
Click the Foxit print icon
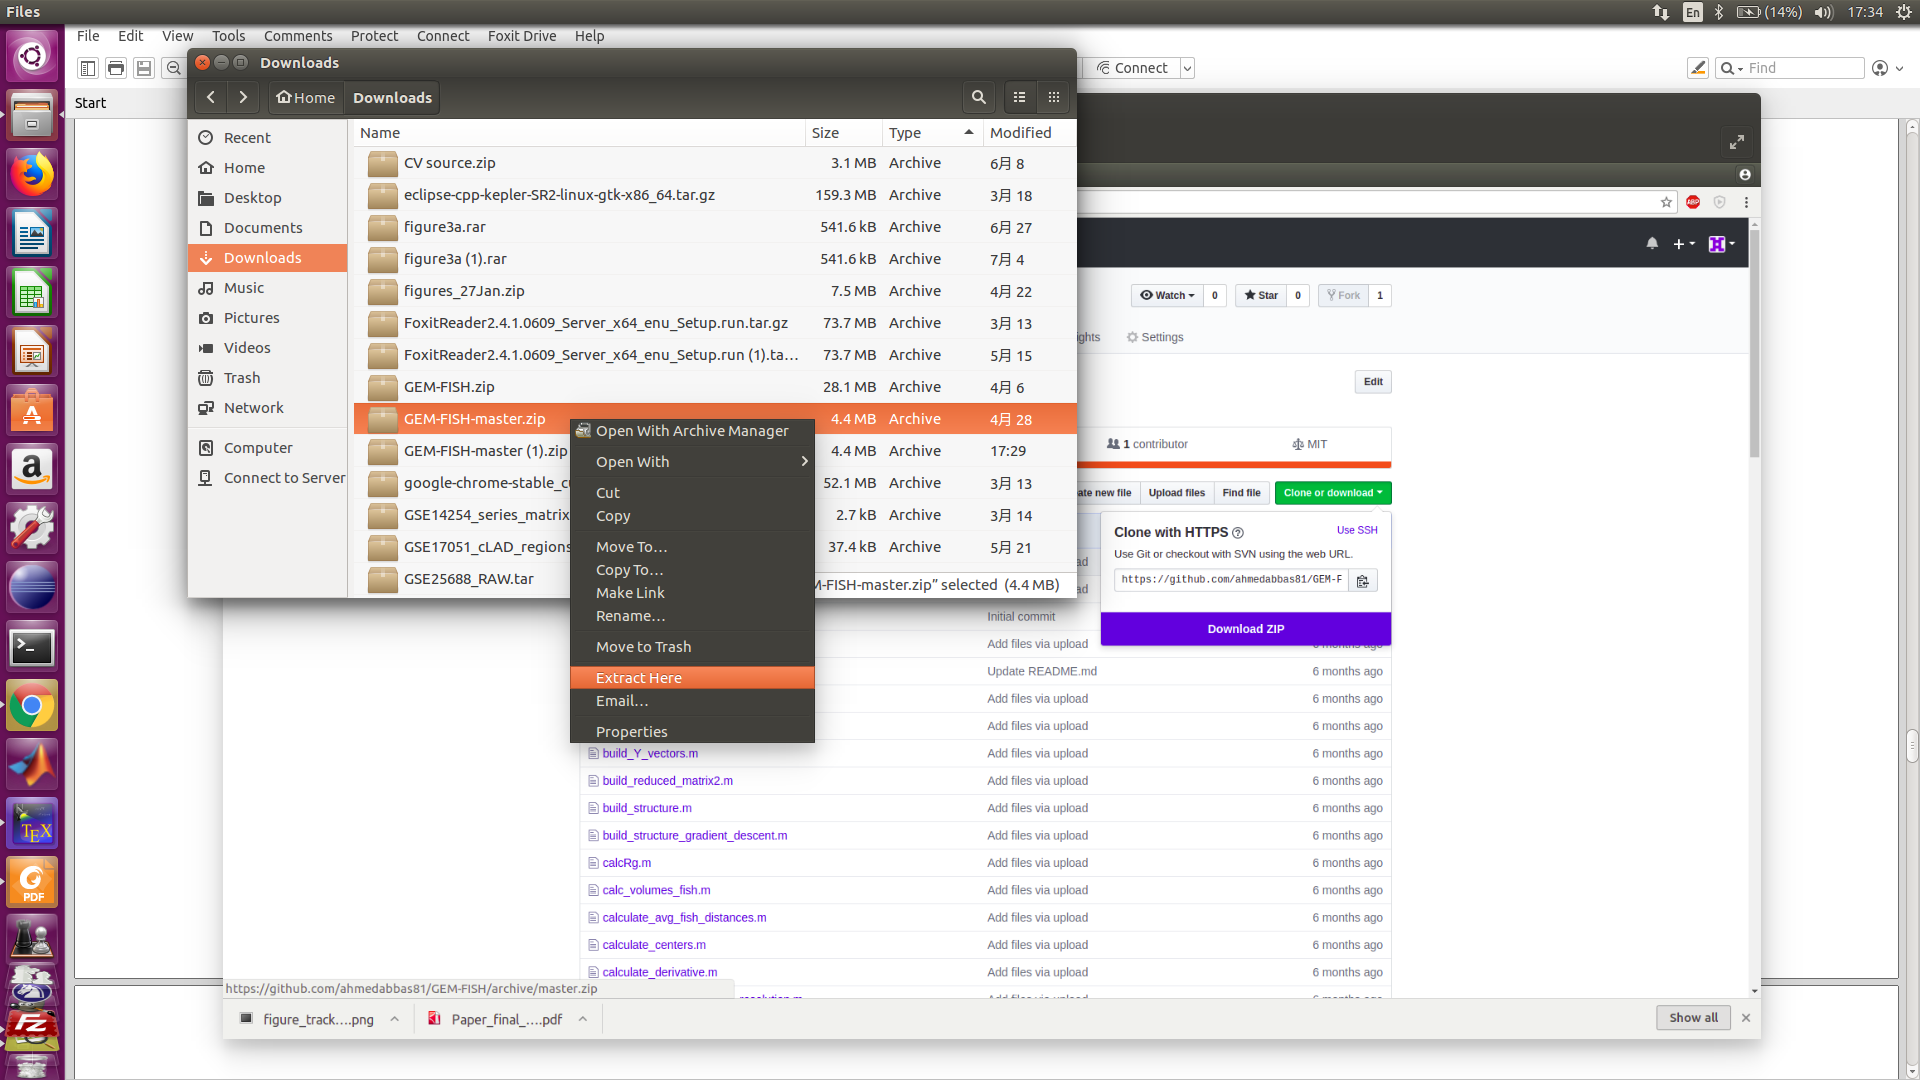point(116,68)
